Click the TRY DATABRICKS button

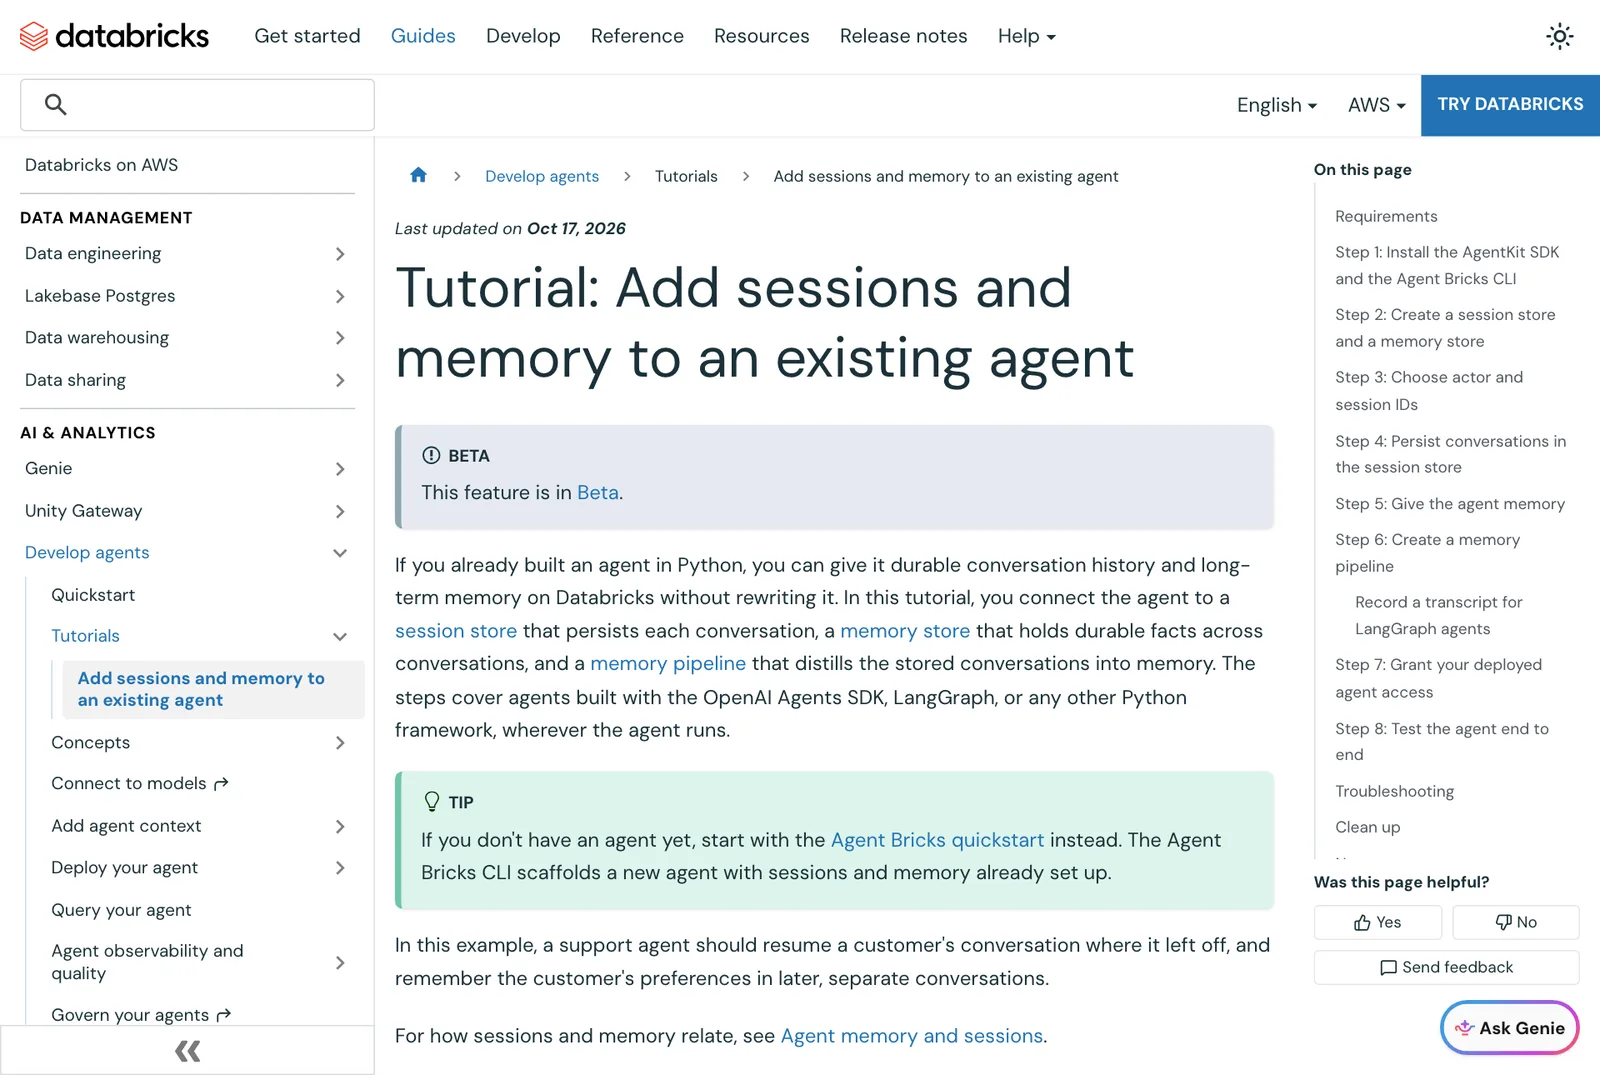tap(1510, 105)
